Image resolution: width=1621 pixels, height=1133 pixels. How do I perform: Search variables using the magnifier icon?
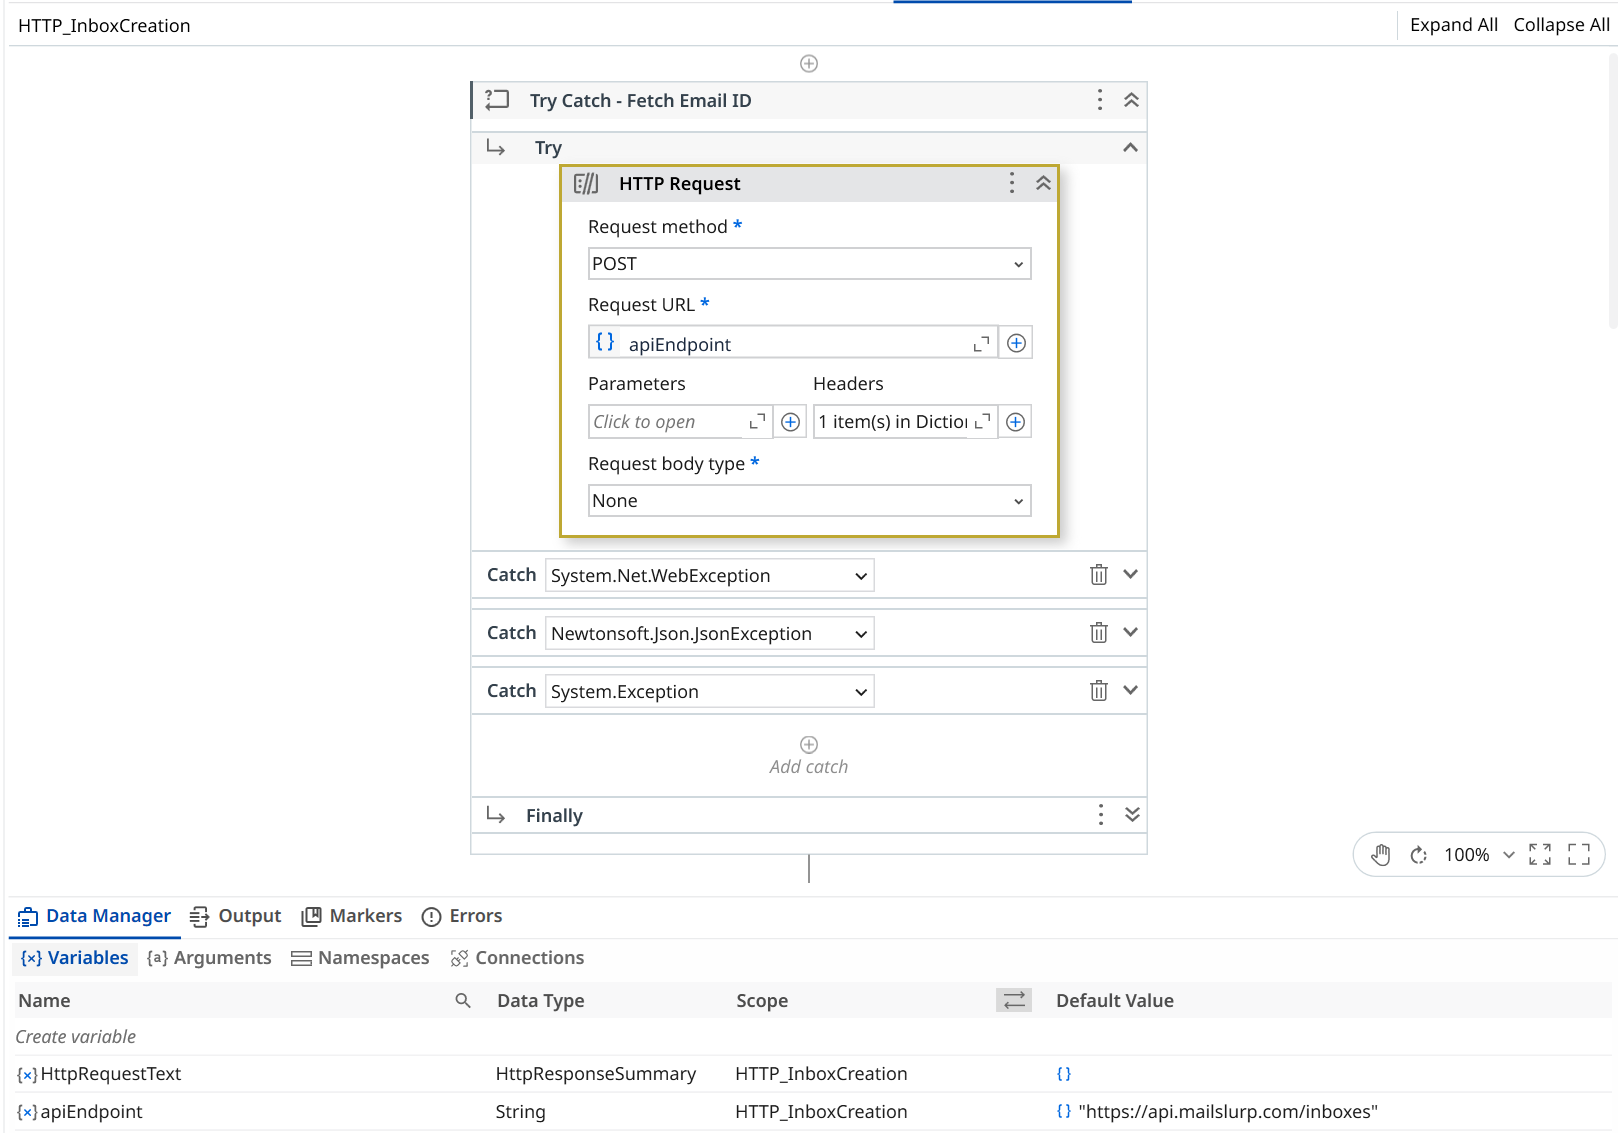[463, 1000]
